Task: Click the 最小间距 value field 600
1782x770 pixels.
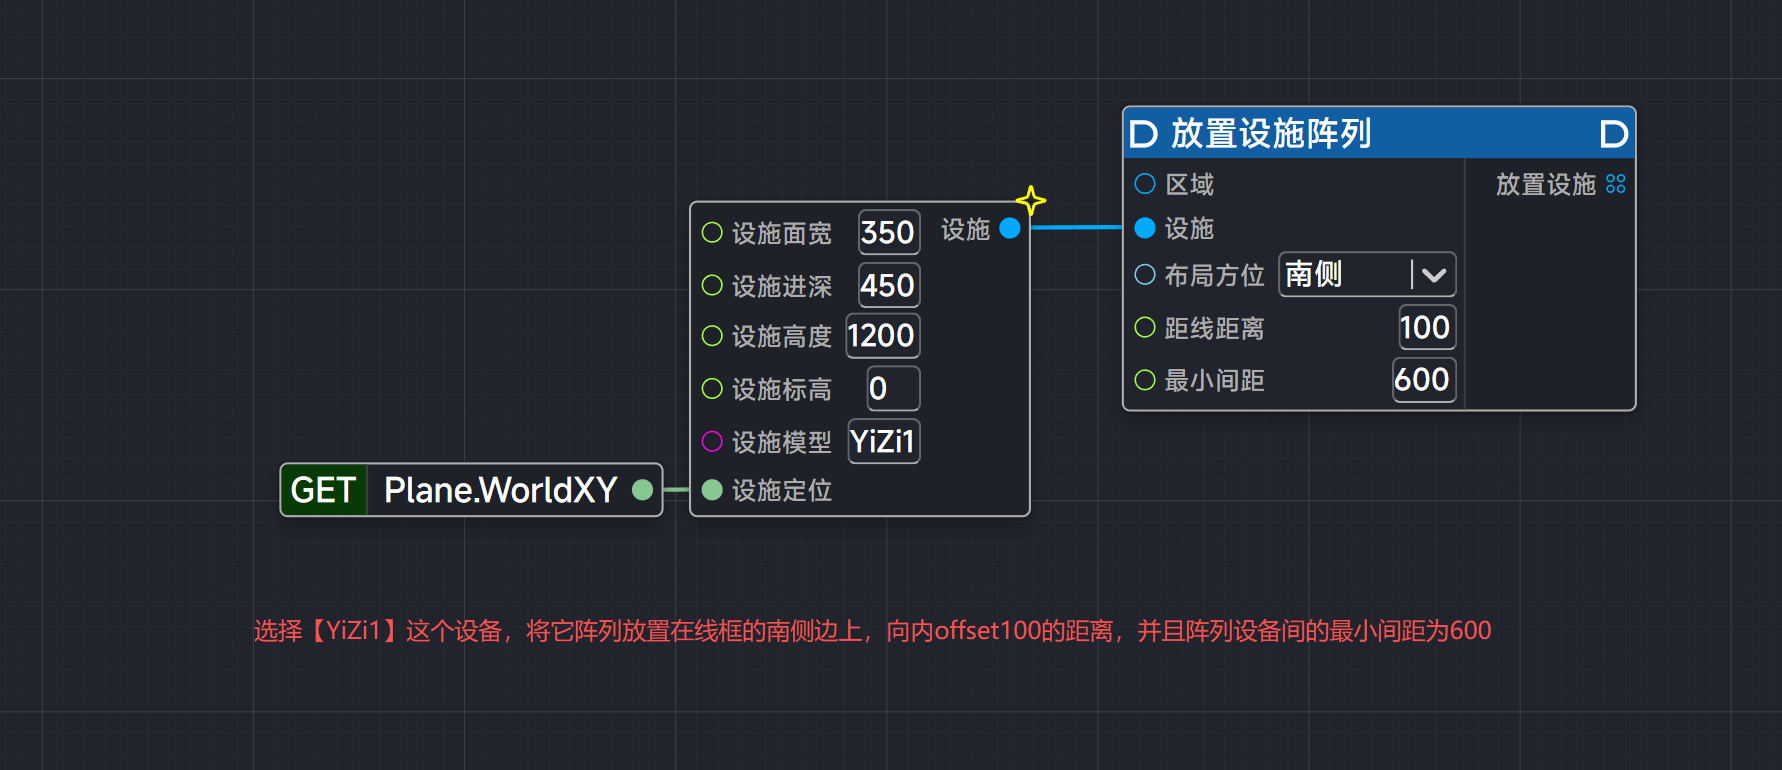Action: pos(1423,380)
